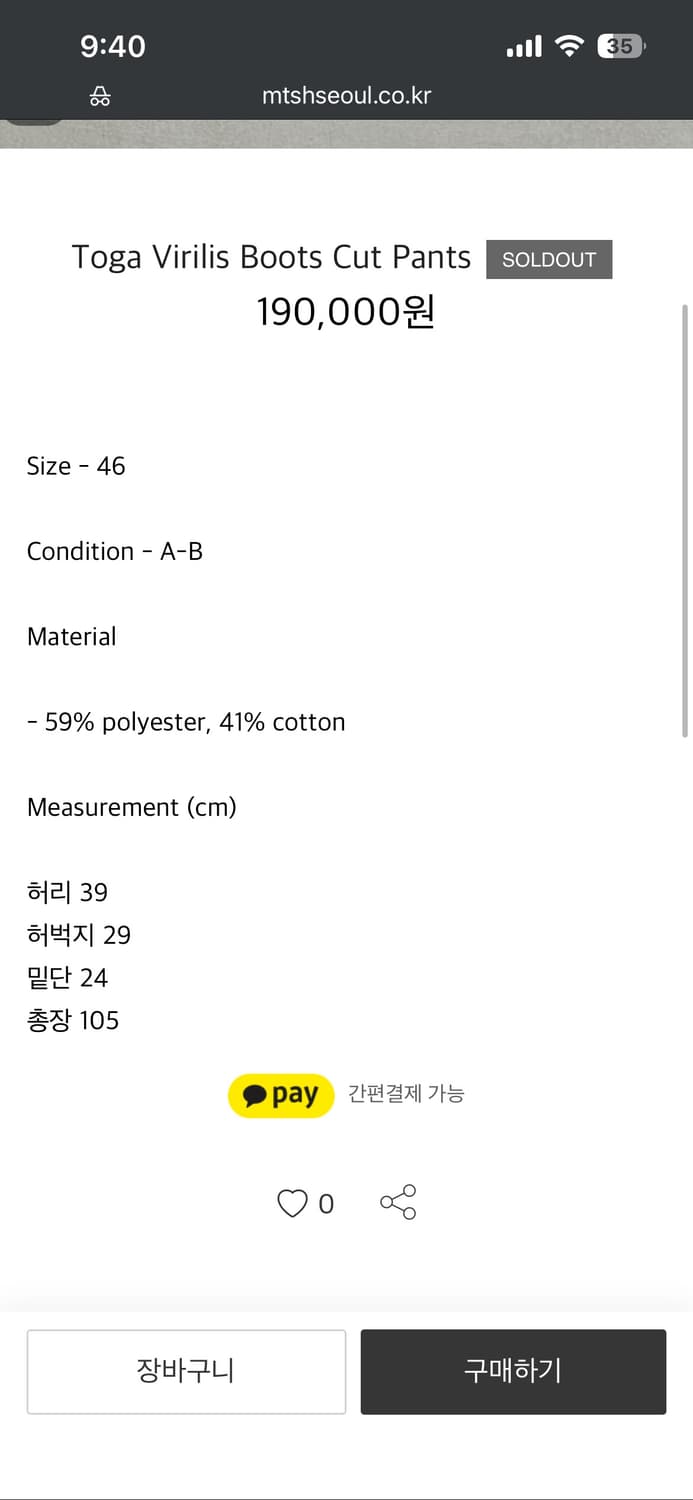Open the site structure icon beside the address bar

pyautogui.click(x=99, y=95)
